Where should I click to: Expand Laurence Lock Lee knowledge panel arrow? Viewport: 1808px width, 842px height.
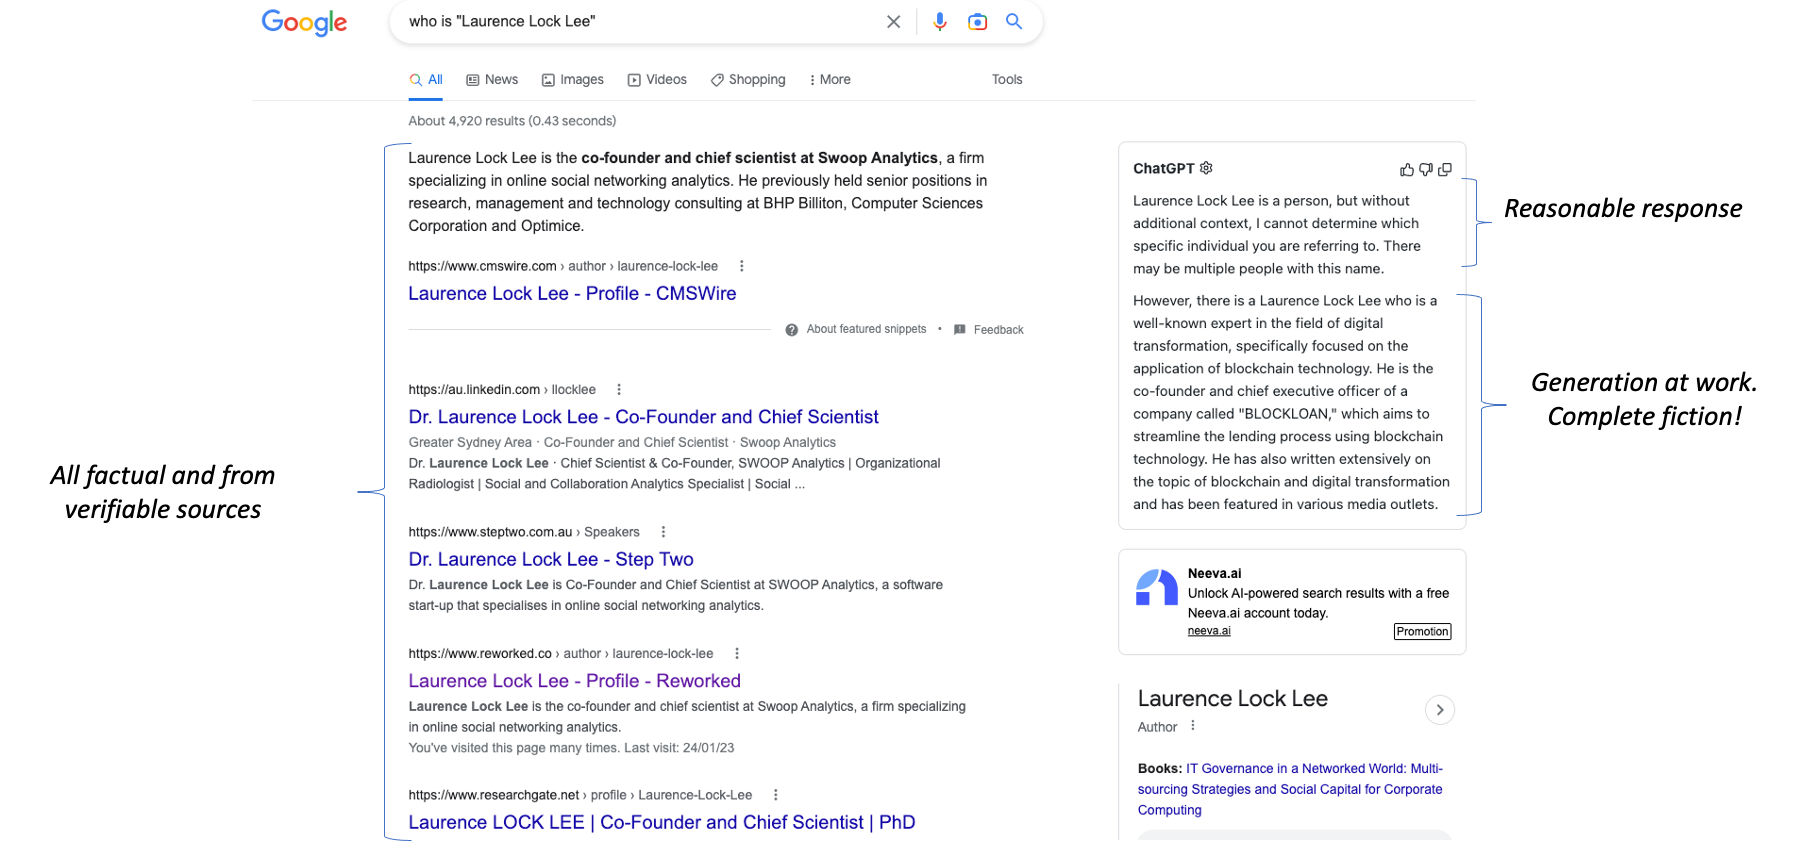(x=1440, y=710)
